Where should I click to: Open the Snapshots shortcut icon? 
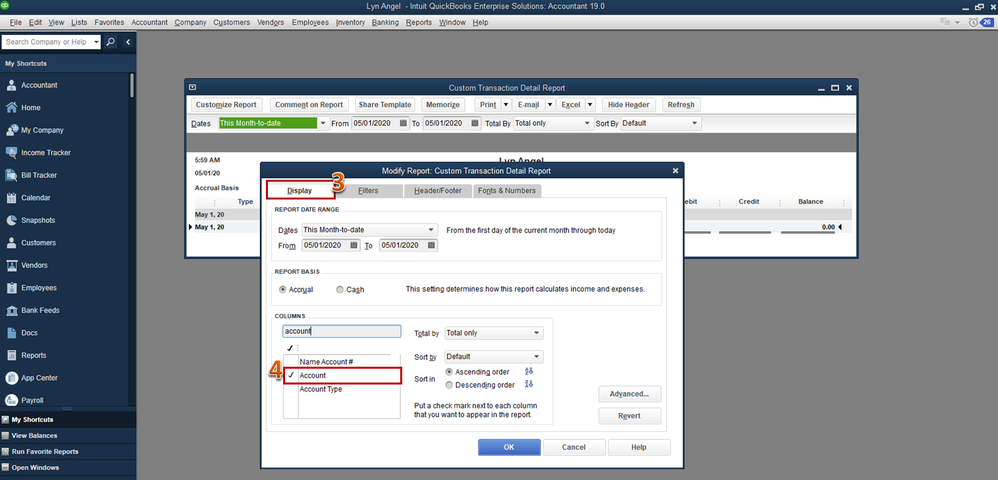click(11, 220)
